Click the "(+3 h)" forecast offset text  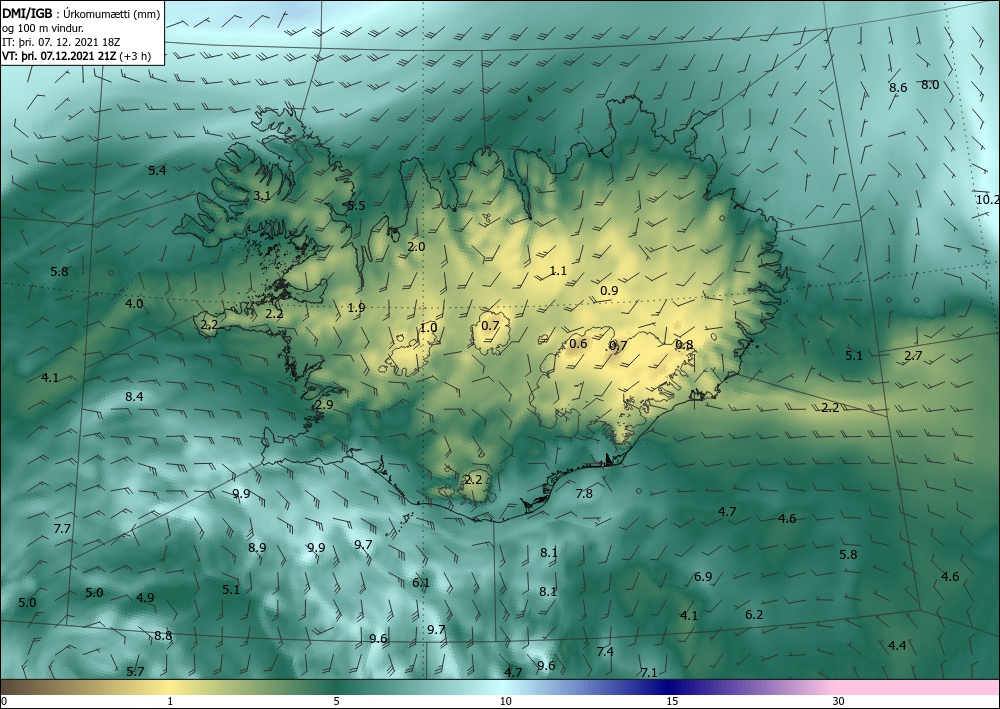(x=135, y=56)
